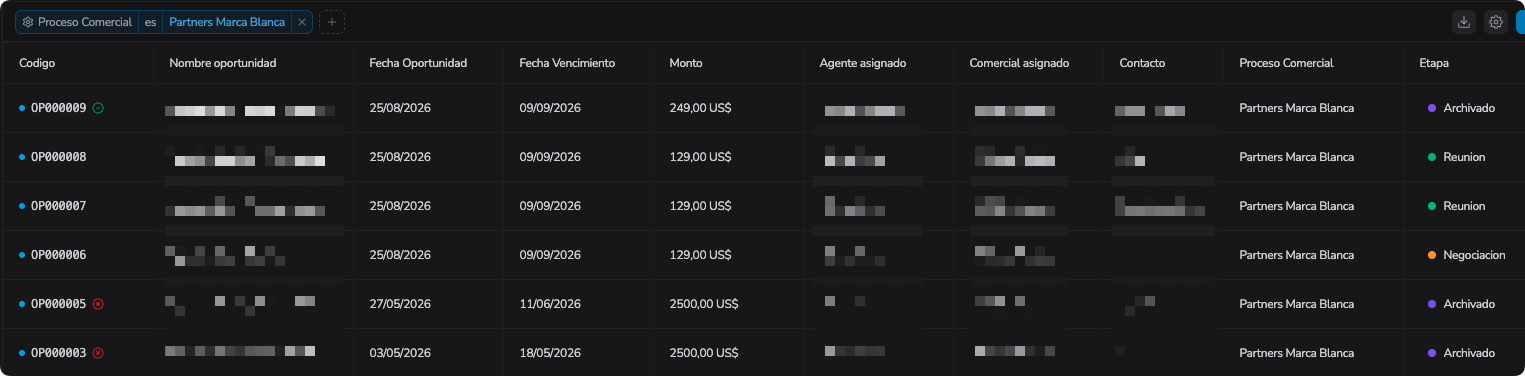The image size is (1525, 376).
Task: Sort by Fecha Vencimiento column header
Action: 567,63
